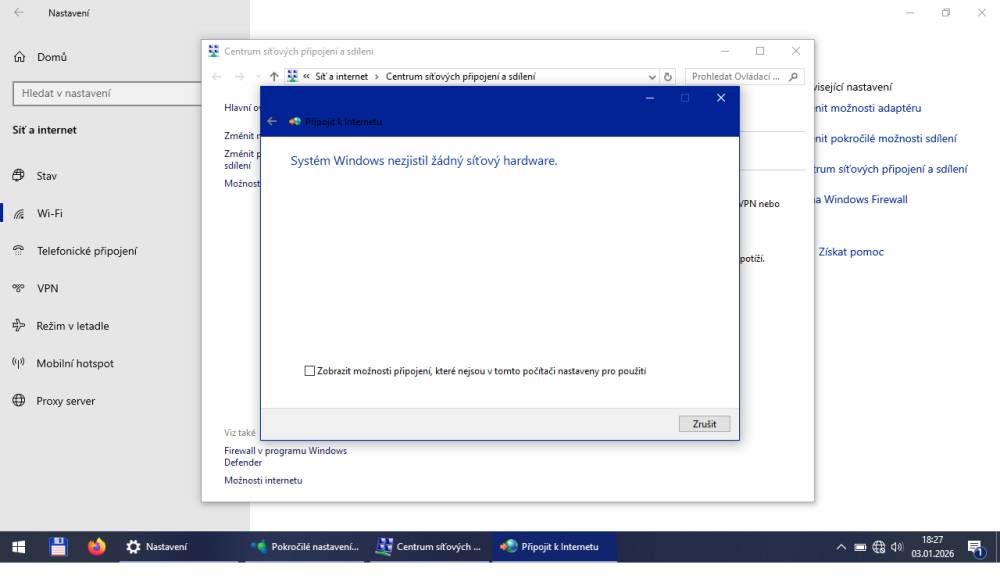This screenshot has height=586, width=1000.
Task: Click the volume speaker icon in tray
Action: coord(897,547)
